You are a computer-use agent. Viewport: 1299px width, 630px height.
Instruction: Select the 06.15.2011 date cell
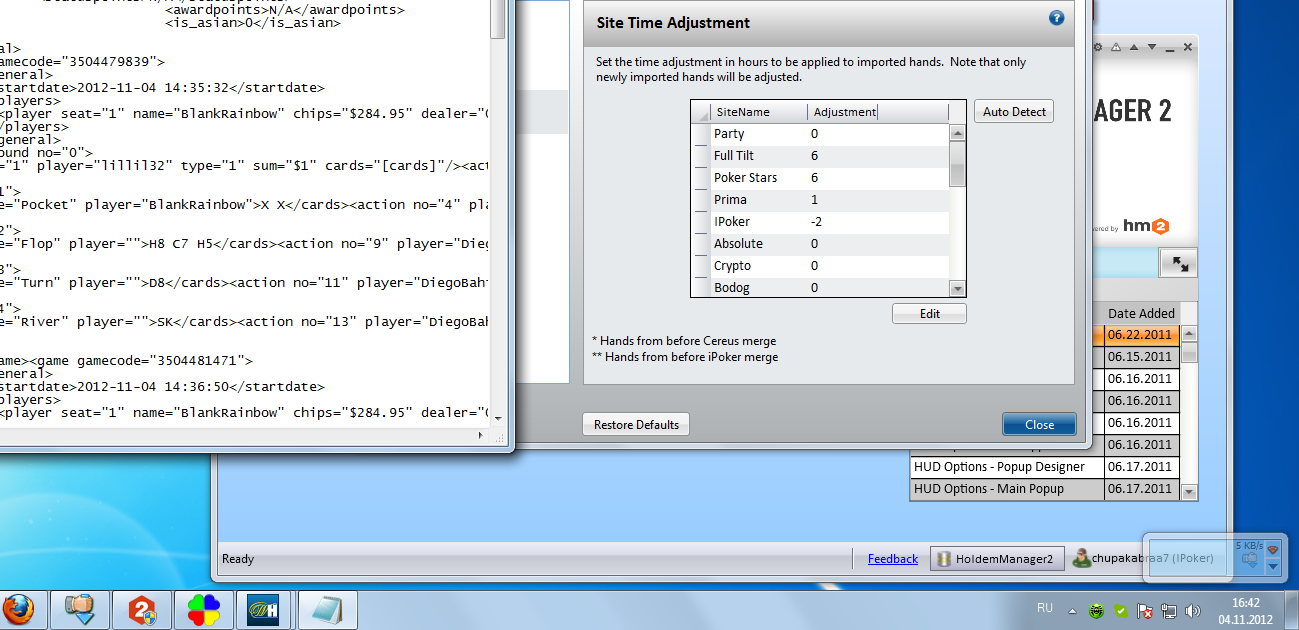point(1142,357)
